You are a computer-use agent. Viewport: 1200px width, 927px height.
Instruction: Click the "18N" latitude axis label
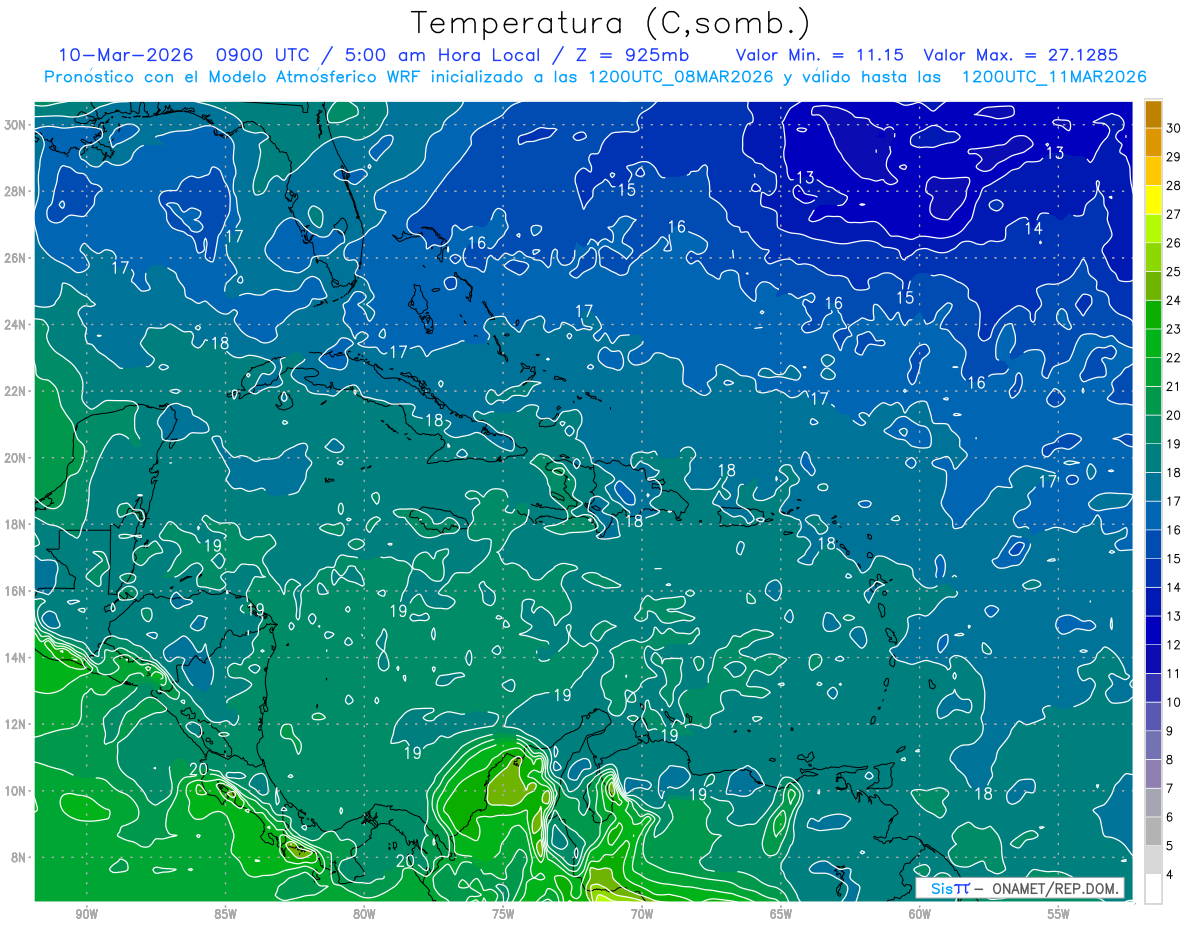(17, 524)
